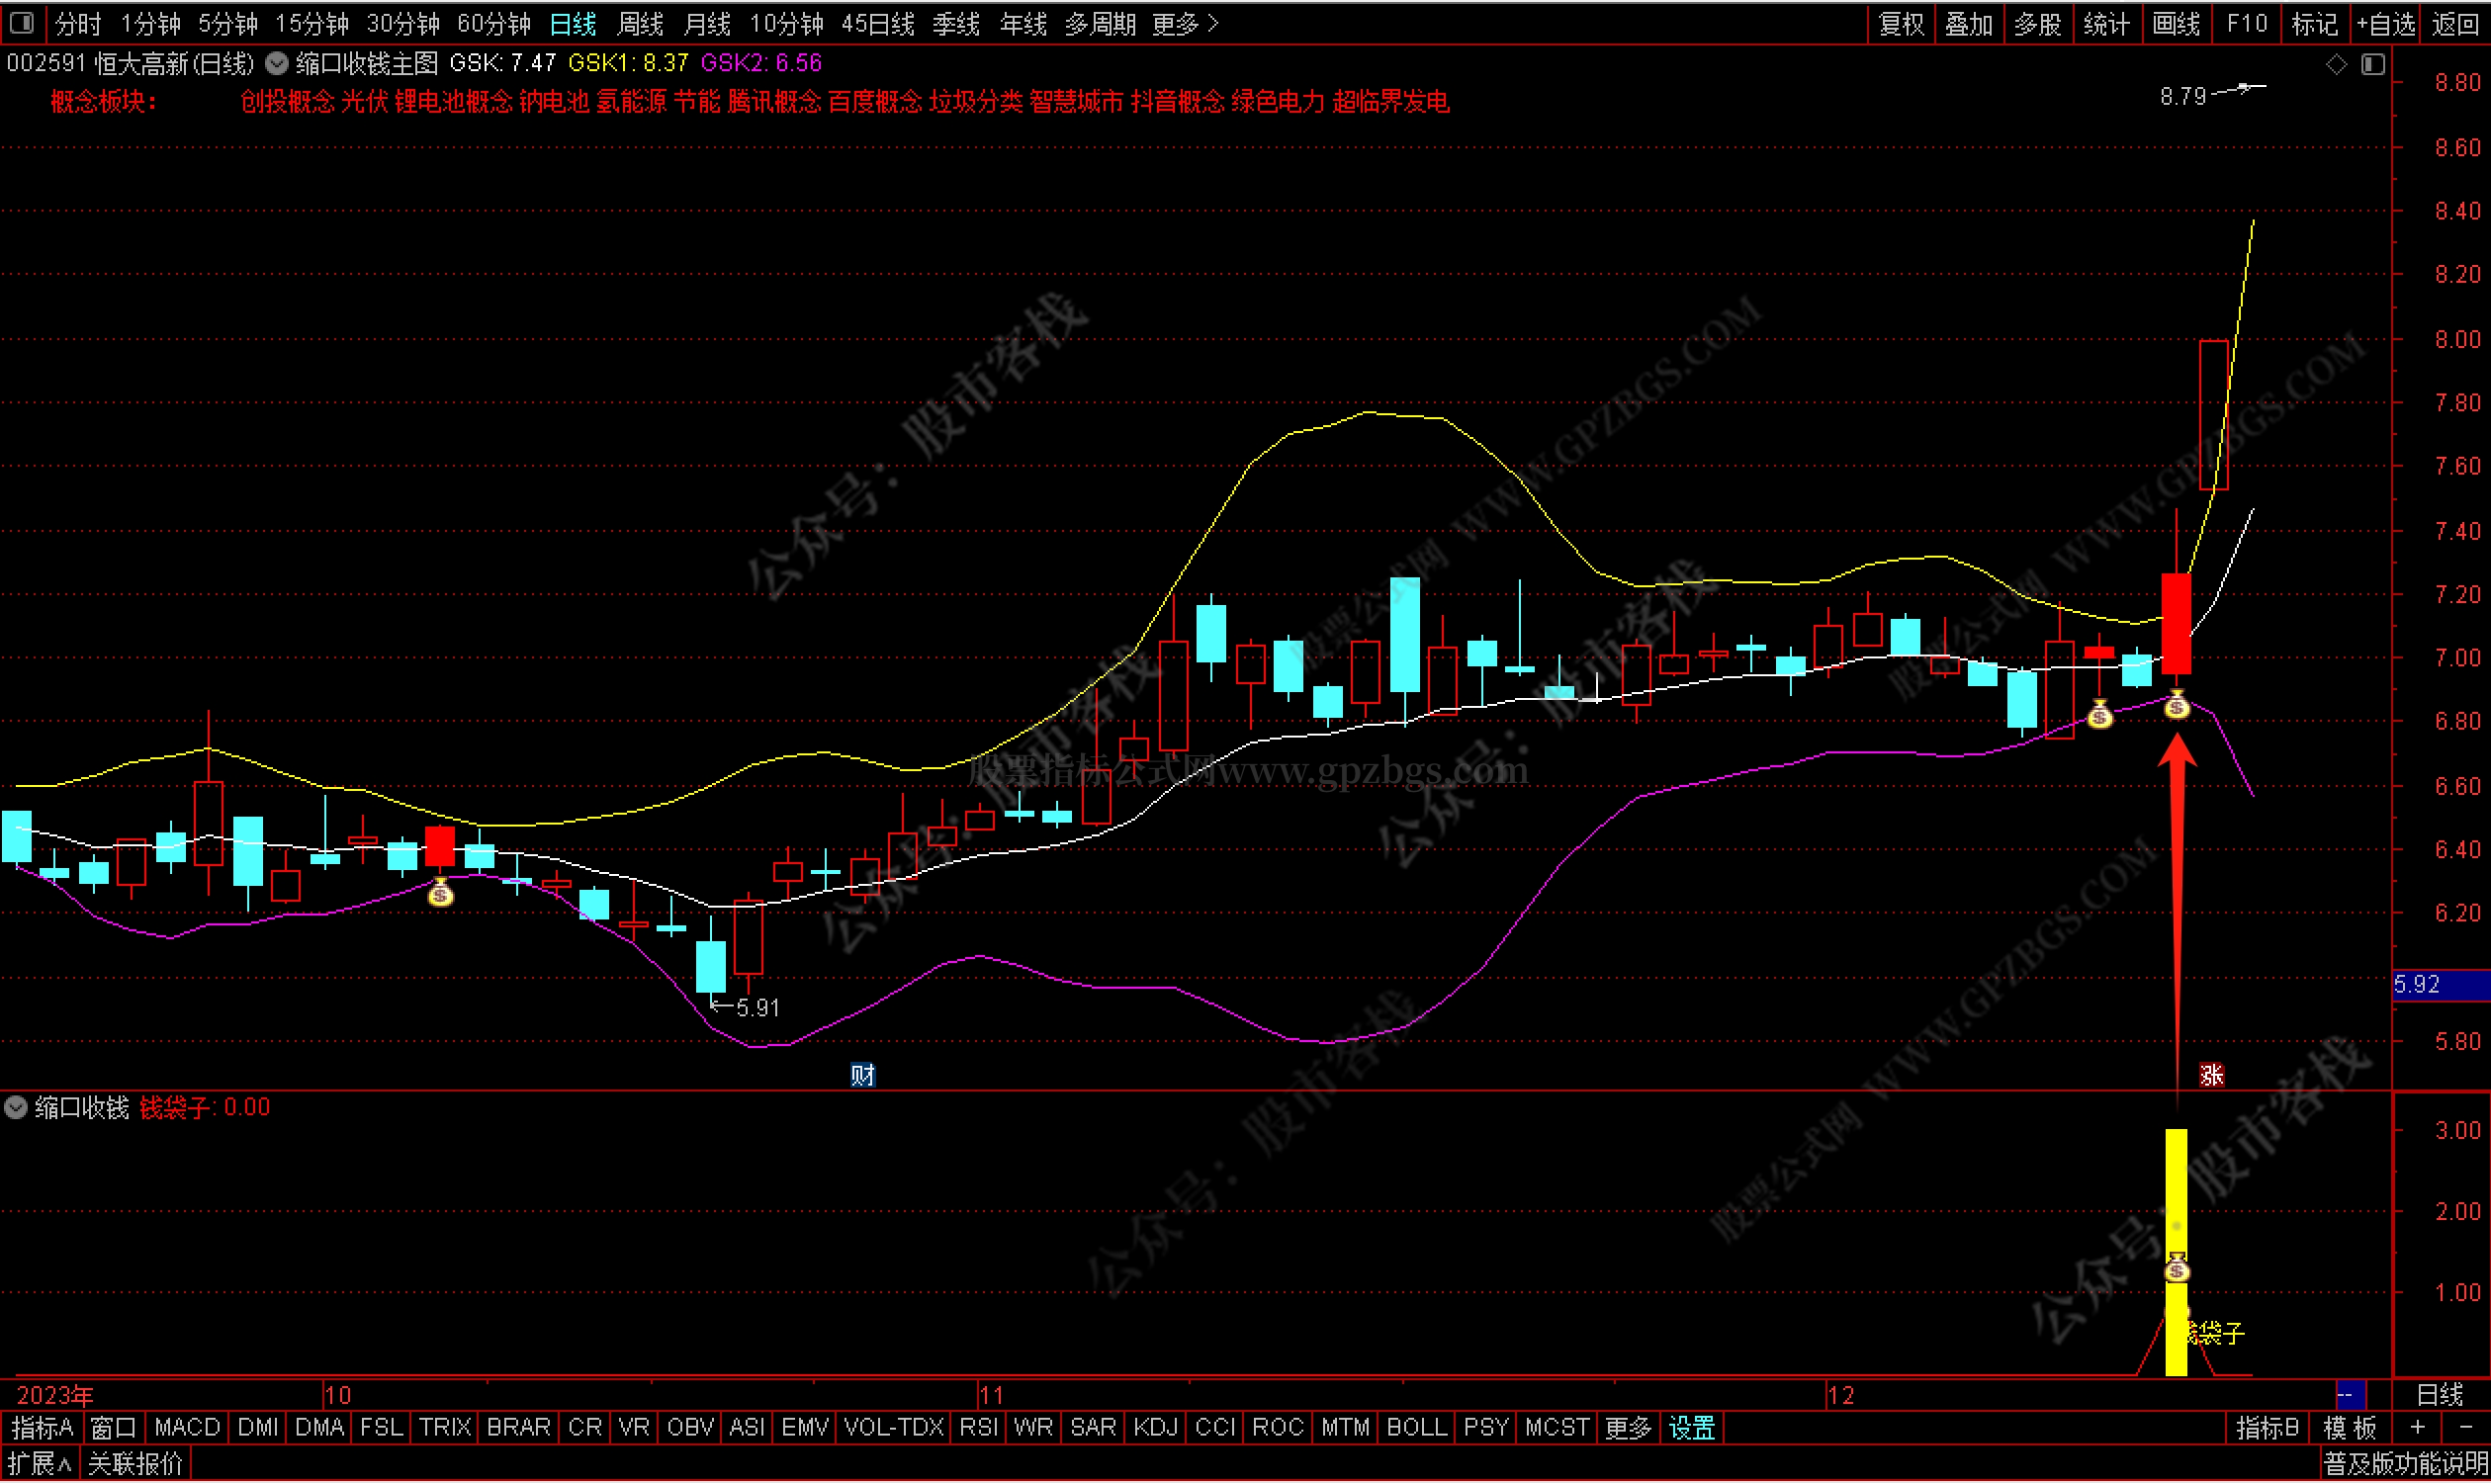Image resolution: width=2491 pixels, height=1484 pixels.
Task: Open 多股 multi-stock view
Action: tap(2037, 23)
